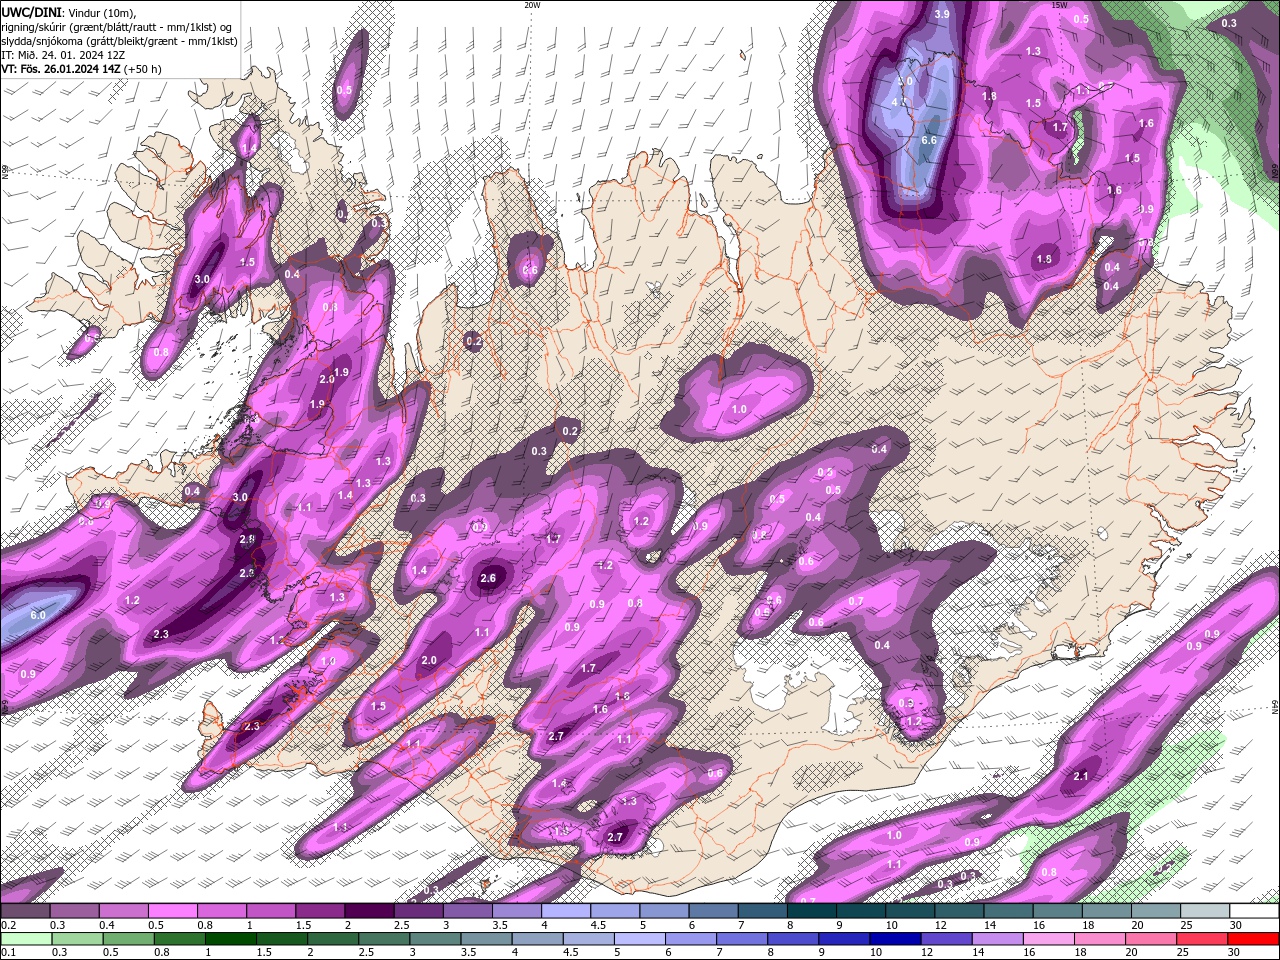Click the "slydda/snjókoma" legend description line

pos(119,41)
